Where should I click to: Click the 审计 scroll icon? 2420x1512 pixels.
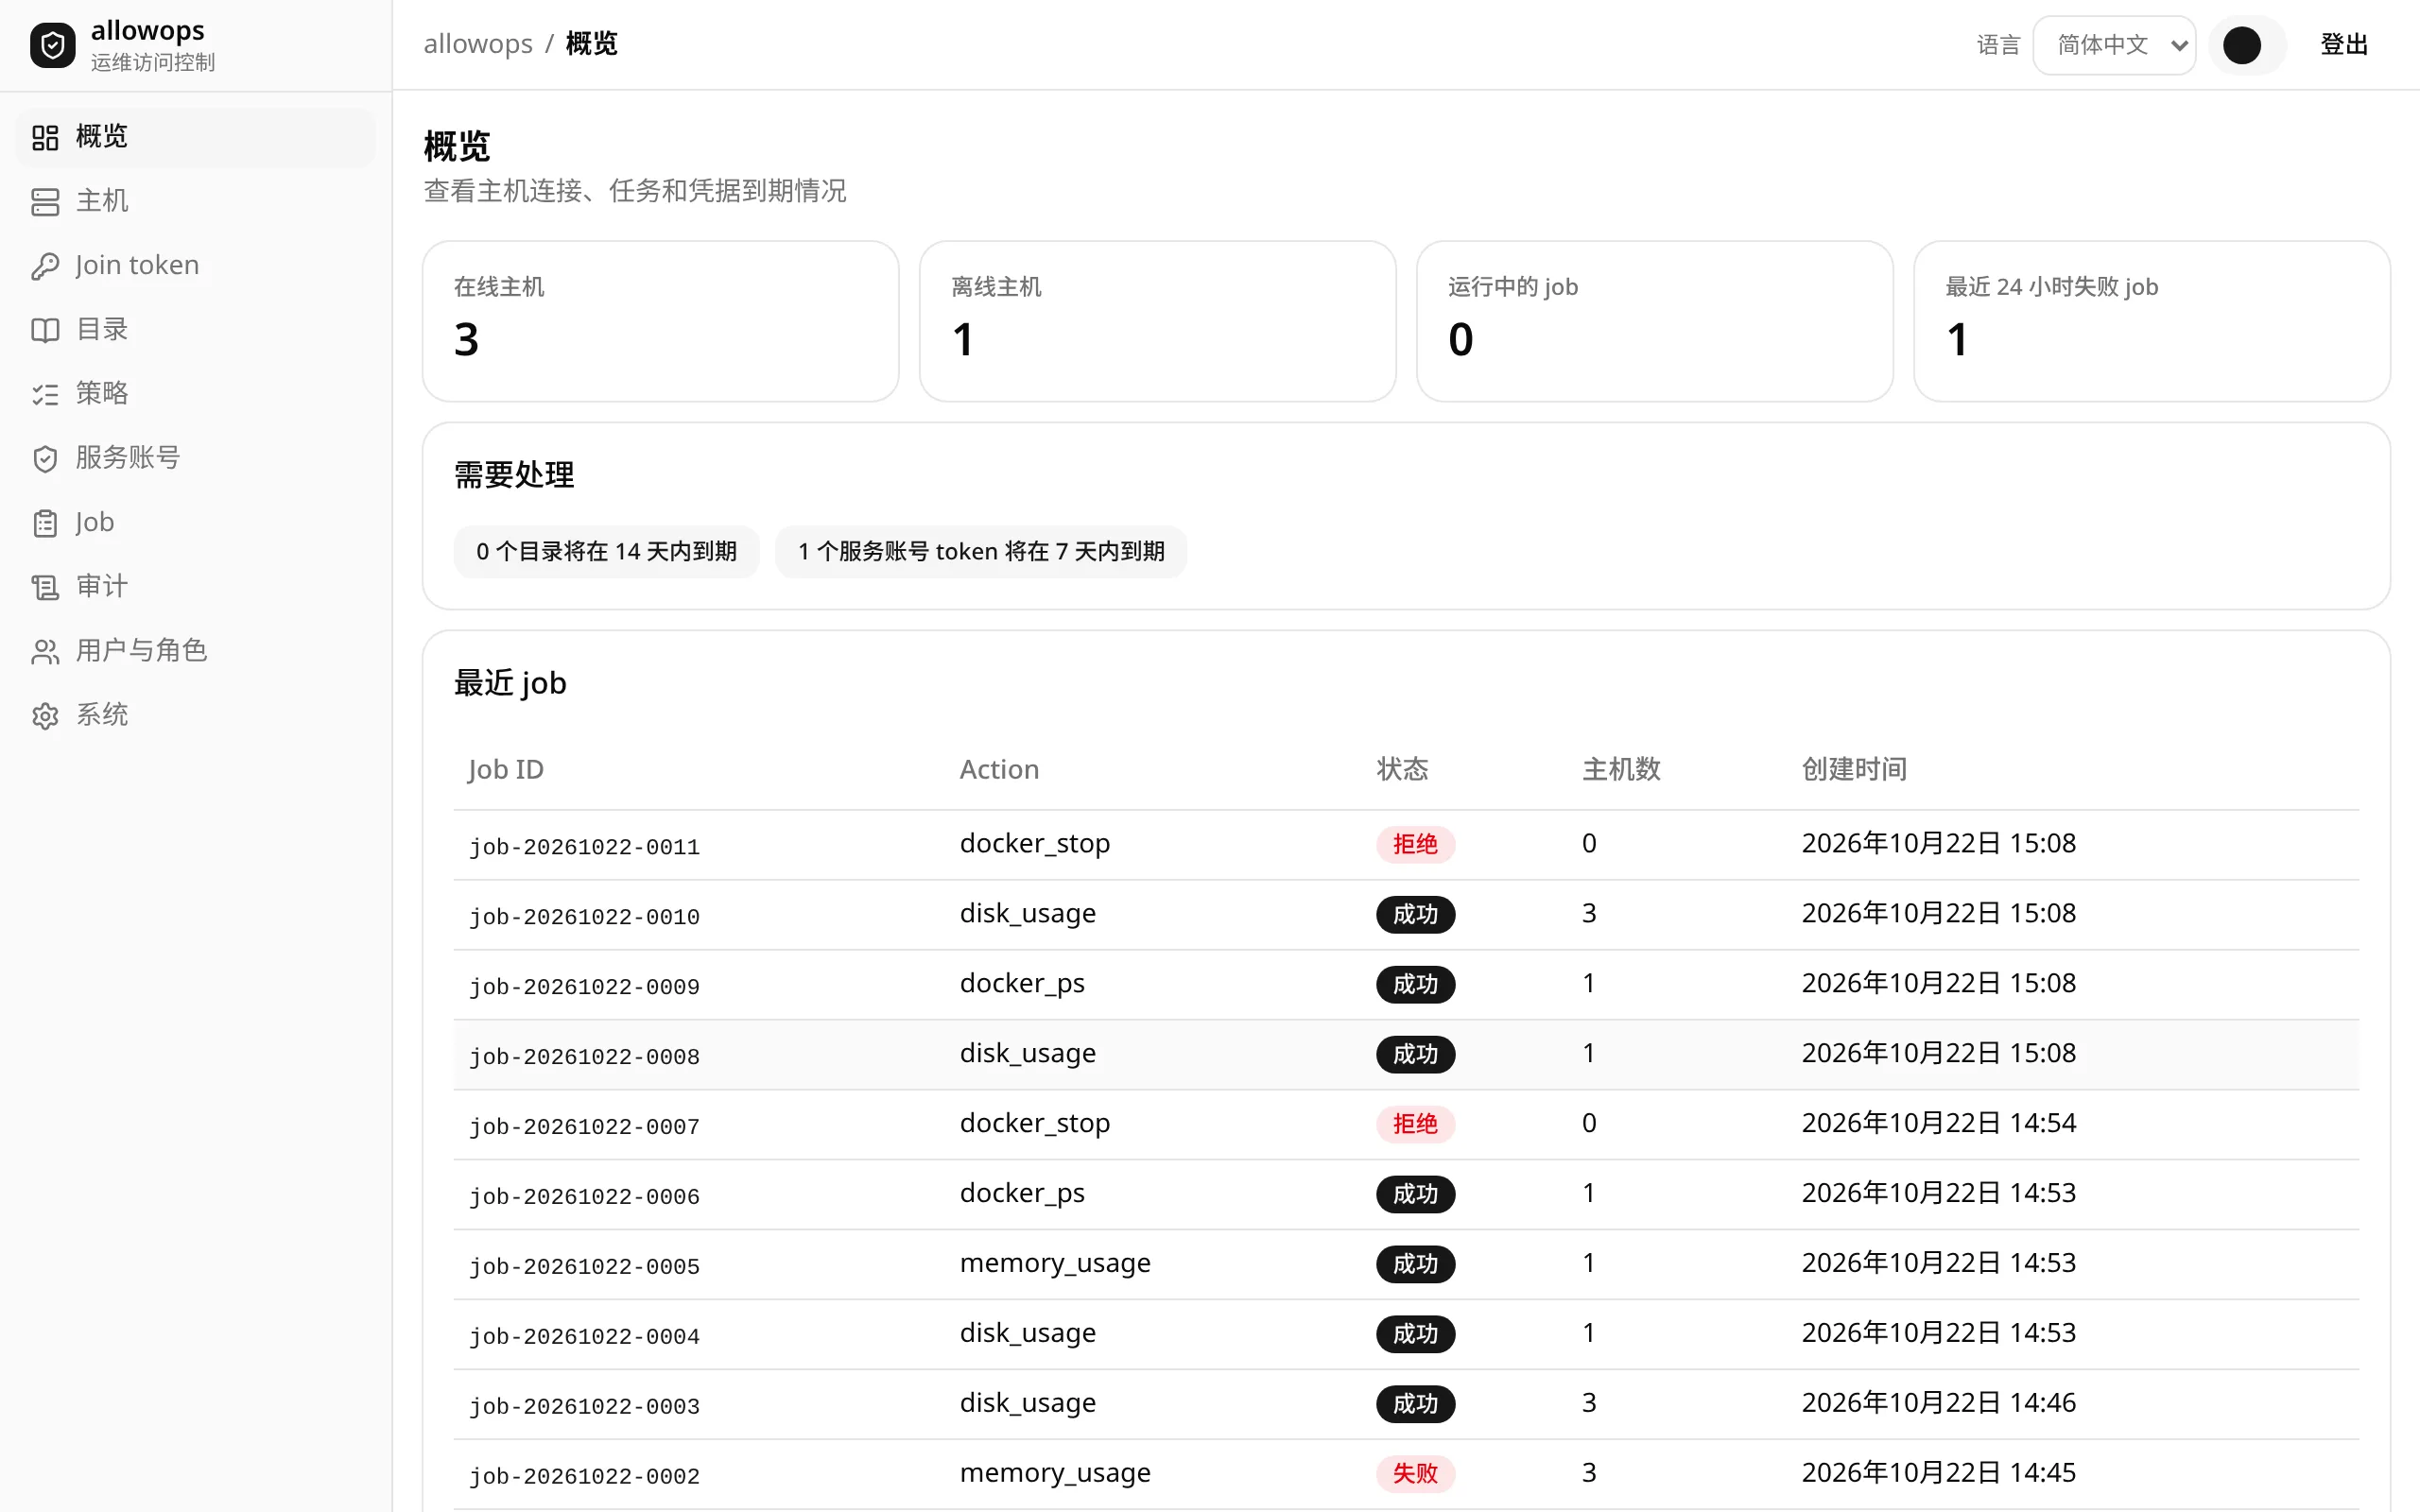45,587
